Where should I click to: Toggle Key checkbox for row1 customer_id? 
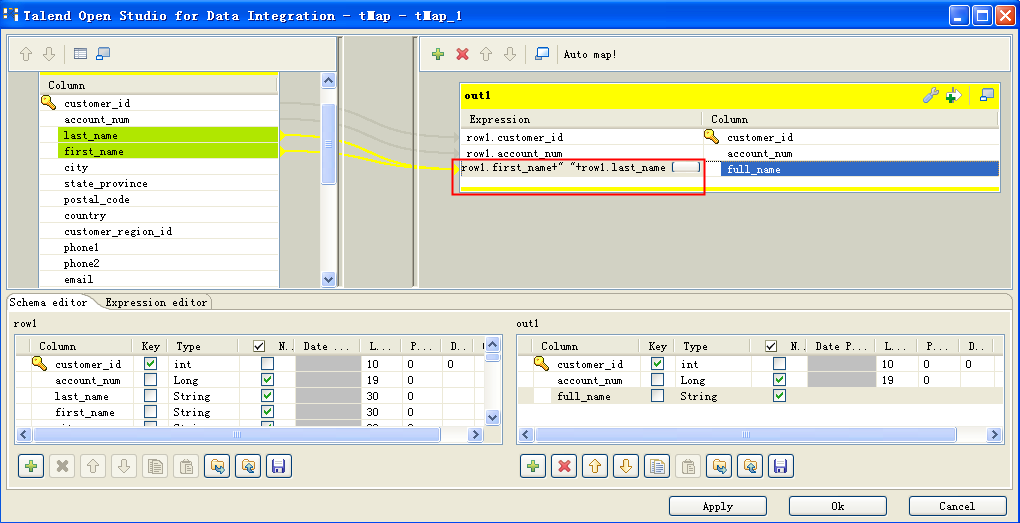point(150,364)
